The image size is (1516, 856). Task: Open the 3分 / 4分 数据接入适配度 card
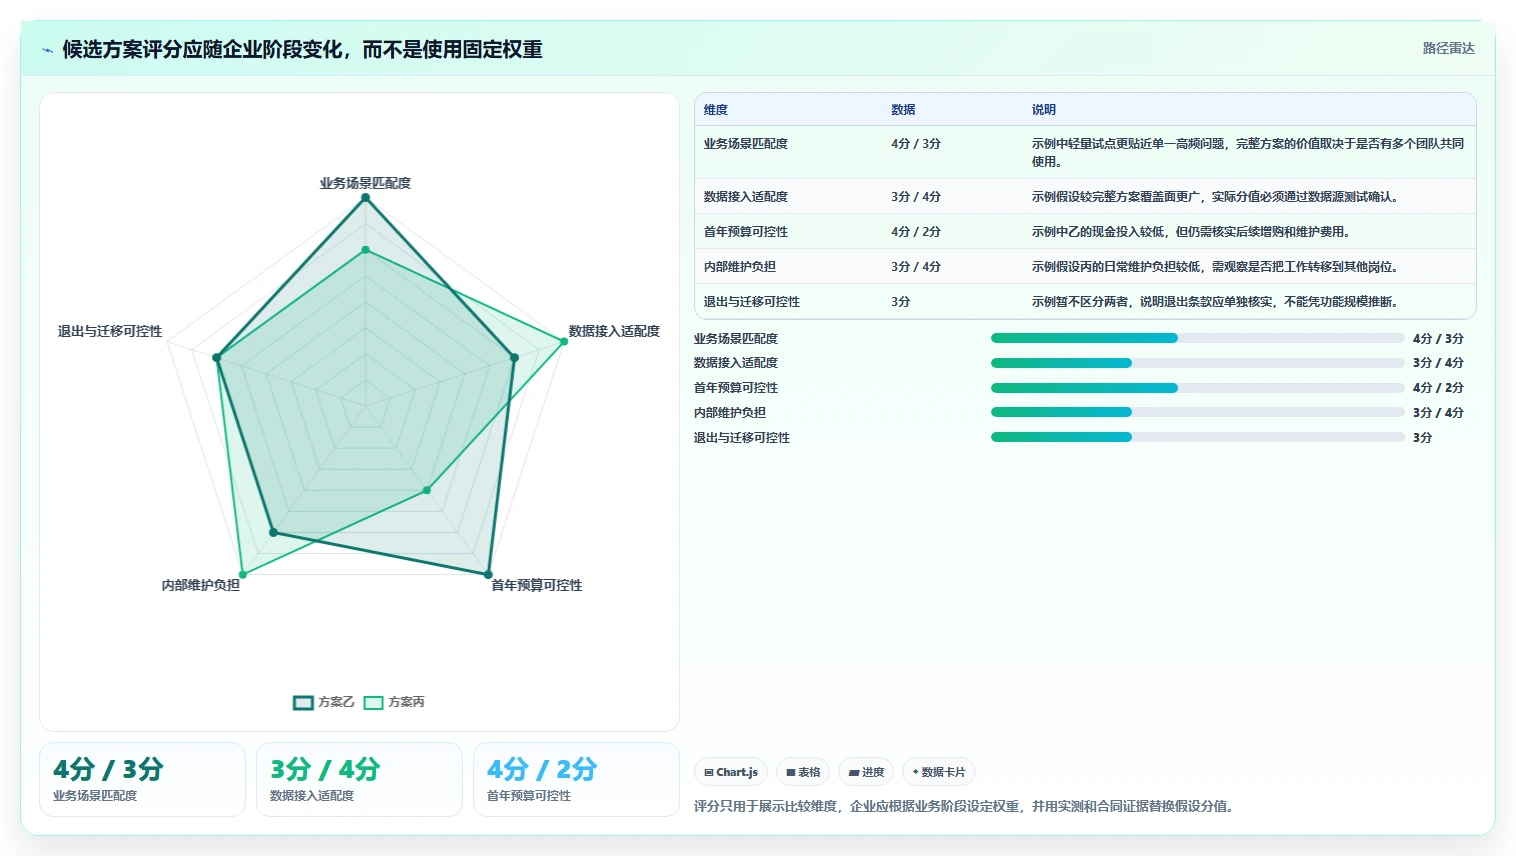[x=359, y=779]
